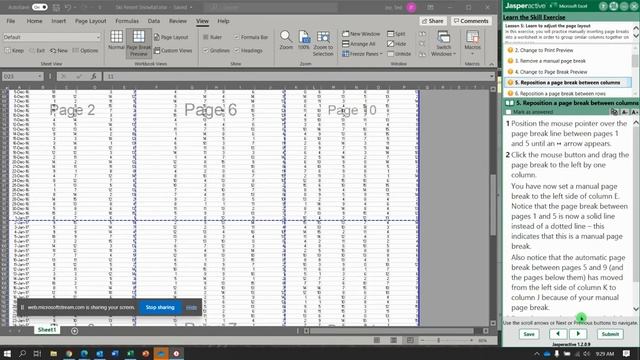Click the copy icon beside Mark as answered
The image size is (640, 360).
point(614,112)
